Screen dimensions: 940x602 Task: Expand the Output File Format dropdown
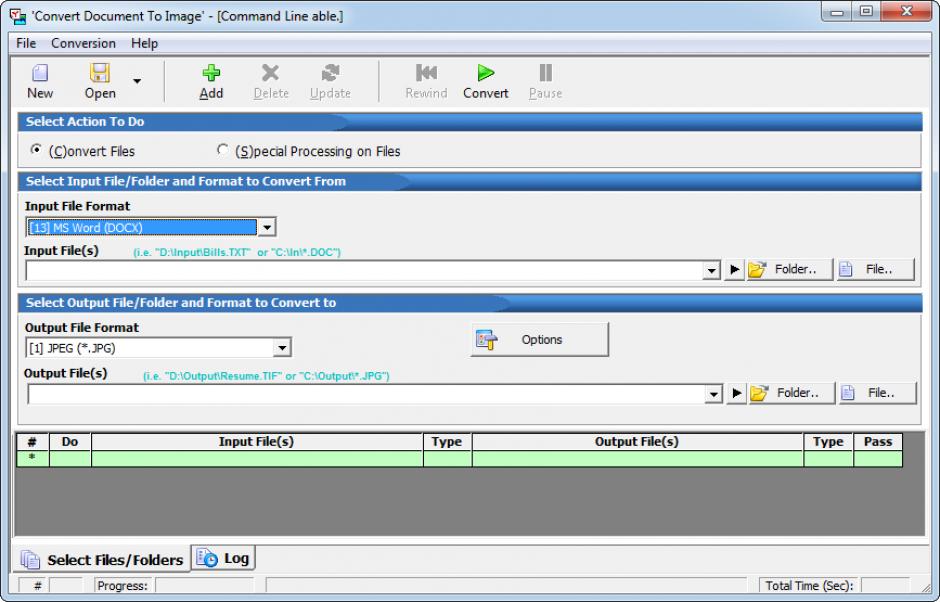coord(282,349)
